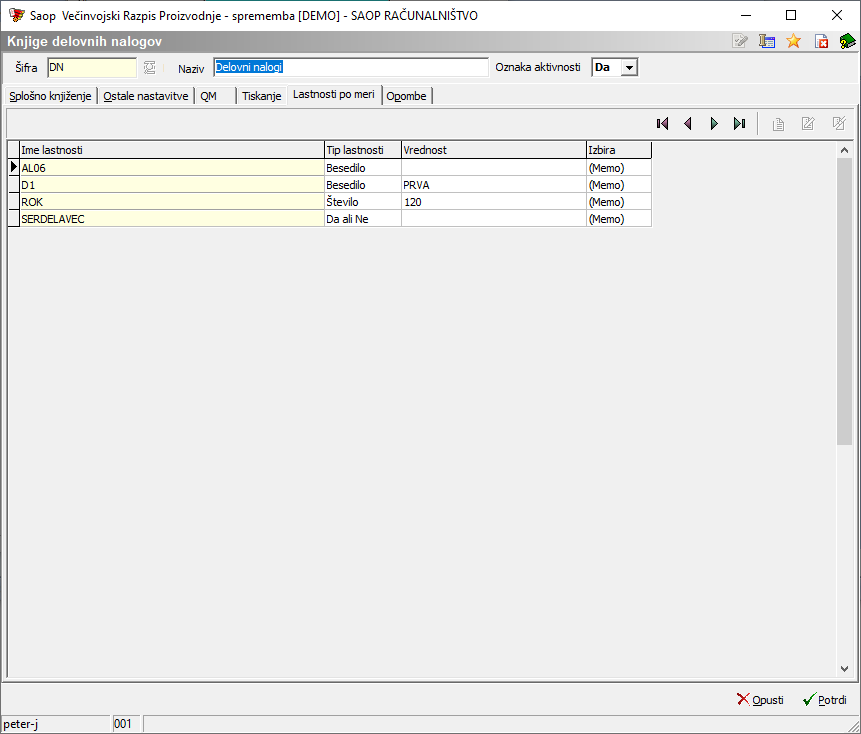Click the document with red X icon
The width and height of the screenshot is (861, 734).
821,41
